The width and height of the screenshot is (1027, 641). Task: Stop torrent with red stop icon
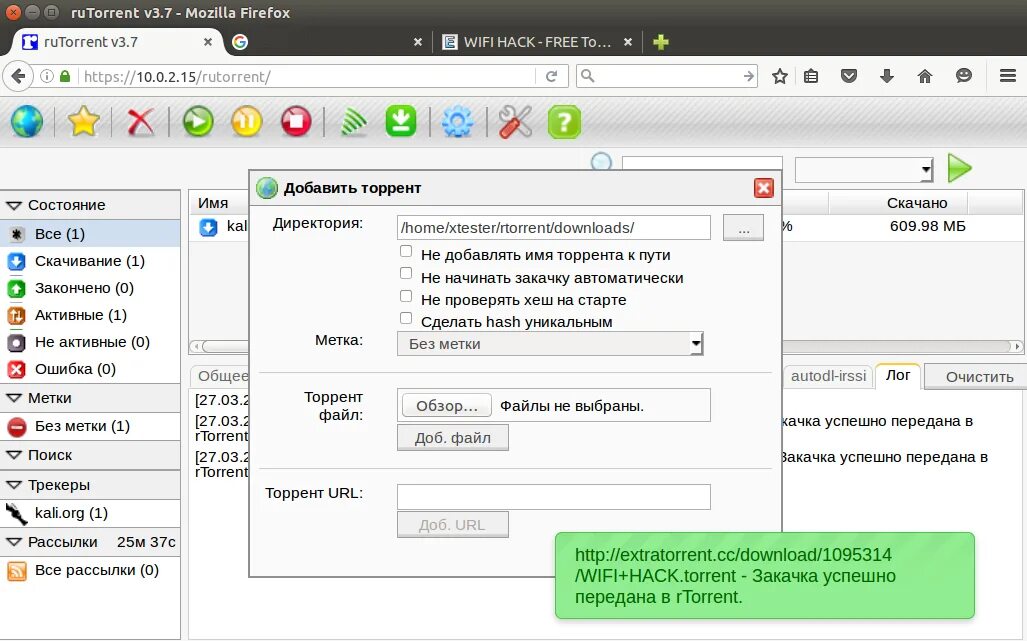[x=296, y=122]
